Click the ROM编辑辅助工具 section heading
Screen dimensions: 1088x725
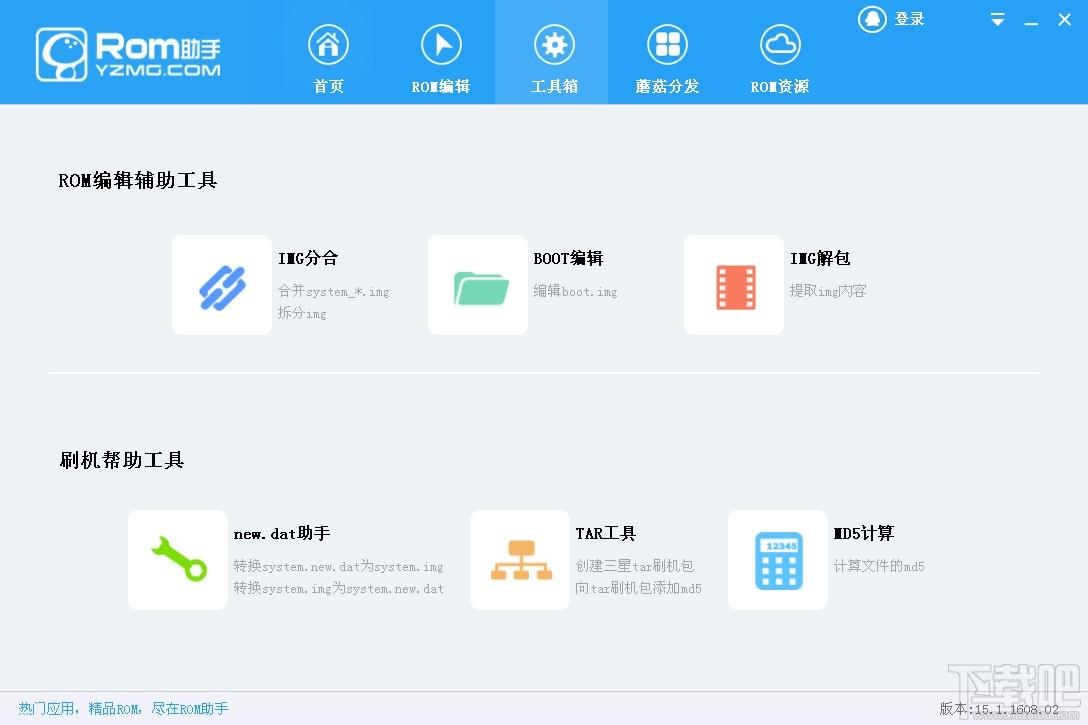[x=138, y=180]
